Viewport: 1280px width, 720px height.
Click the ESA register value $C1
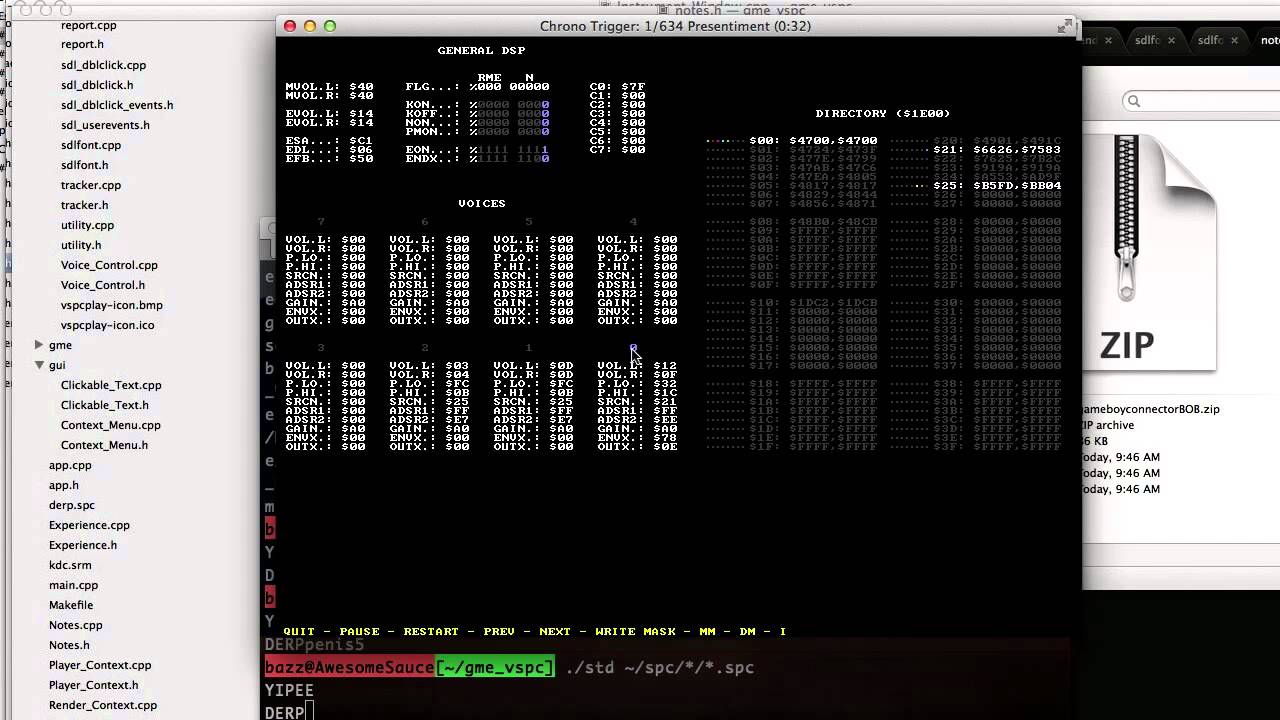pyautogui.click(x=361, y=141)
